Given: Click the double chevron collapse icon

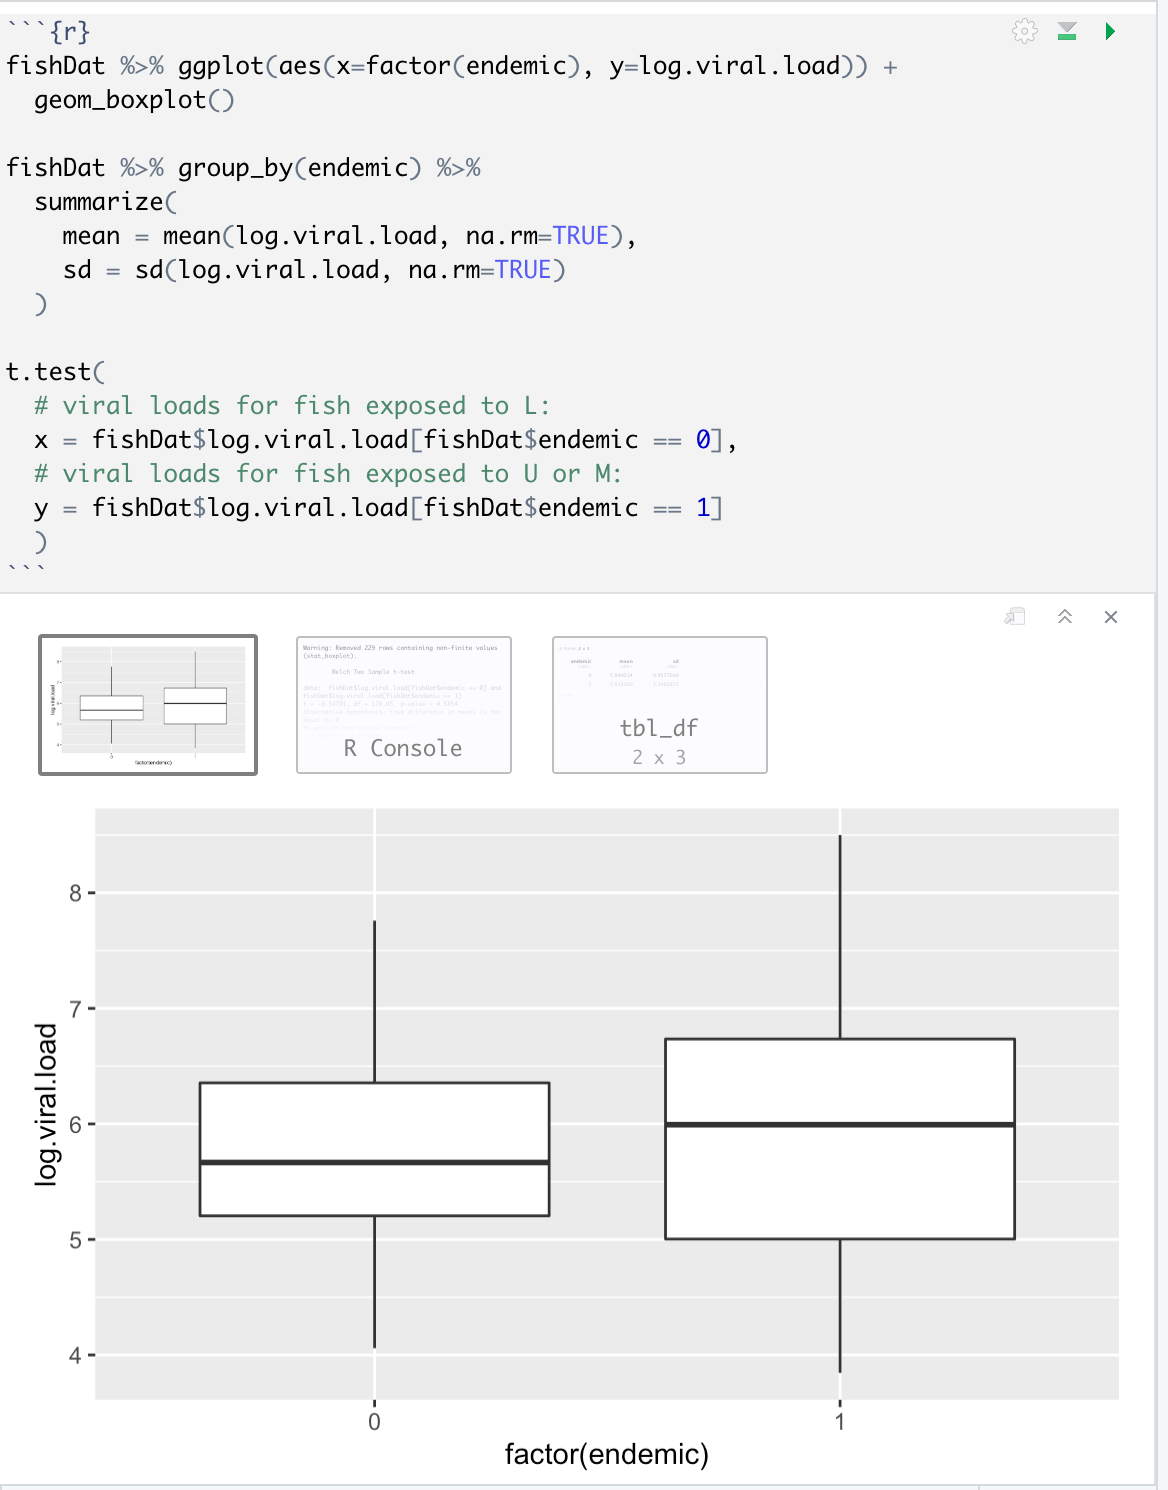Looking at the screenshot, I should pos(1065,618).
